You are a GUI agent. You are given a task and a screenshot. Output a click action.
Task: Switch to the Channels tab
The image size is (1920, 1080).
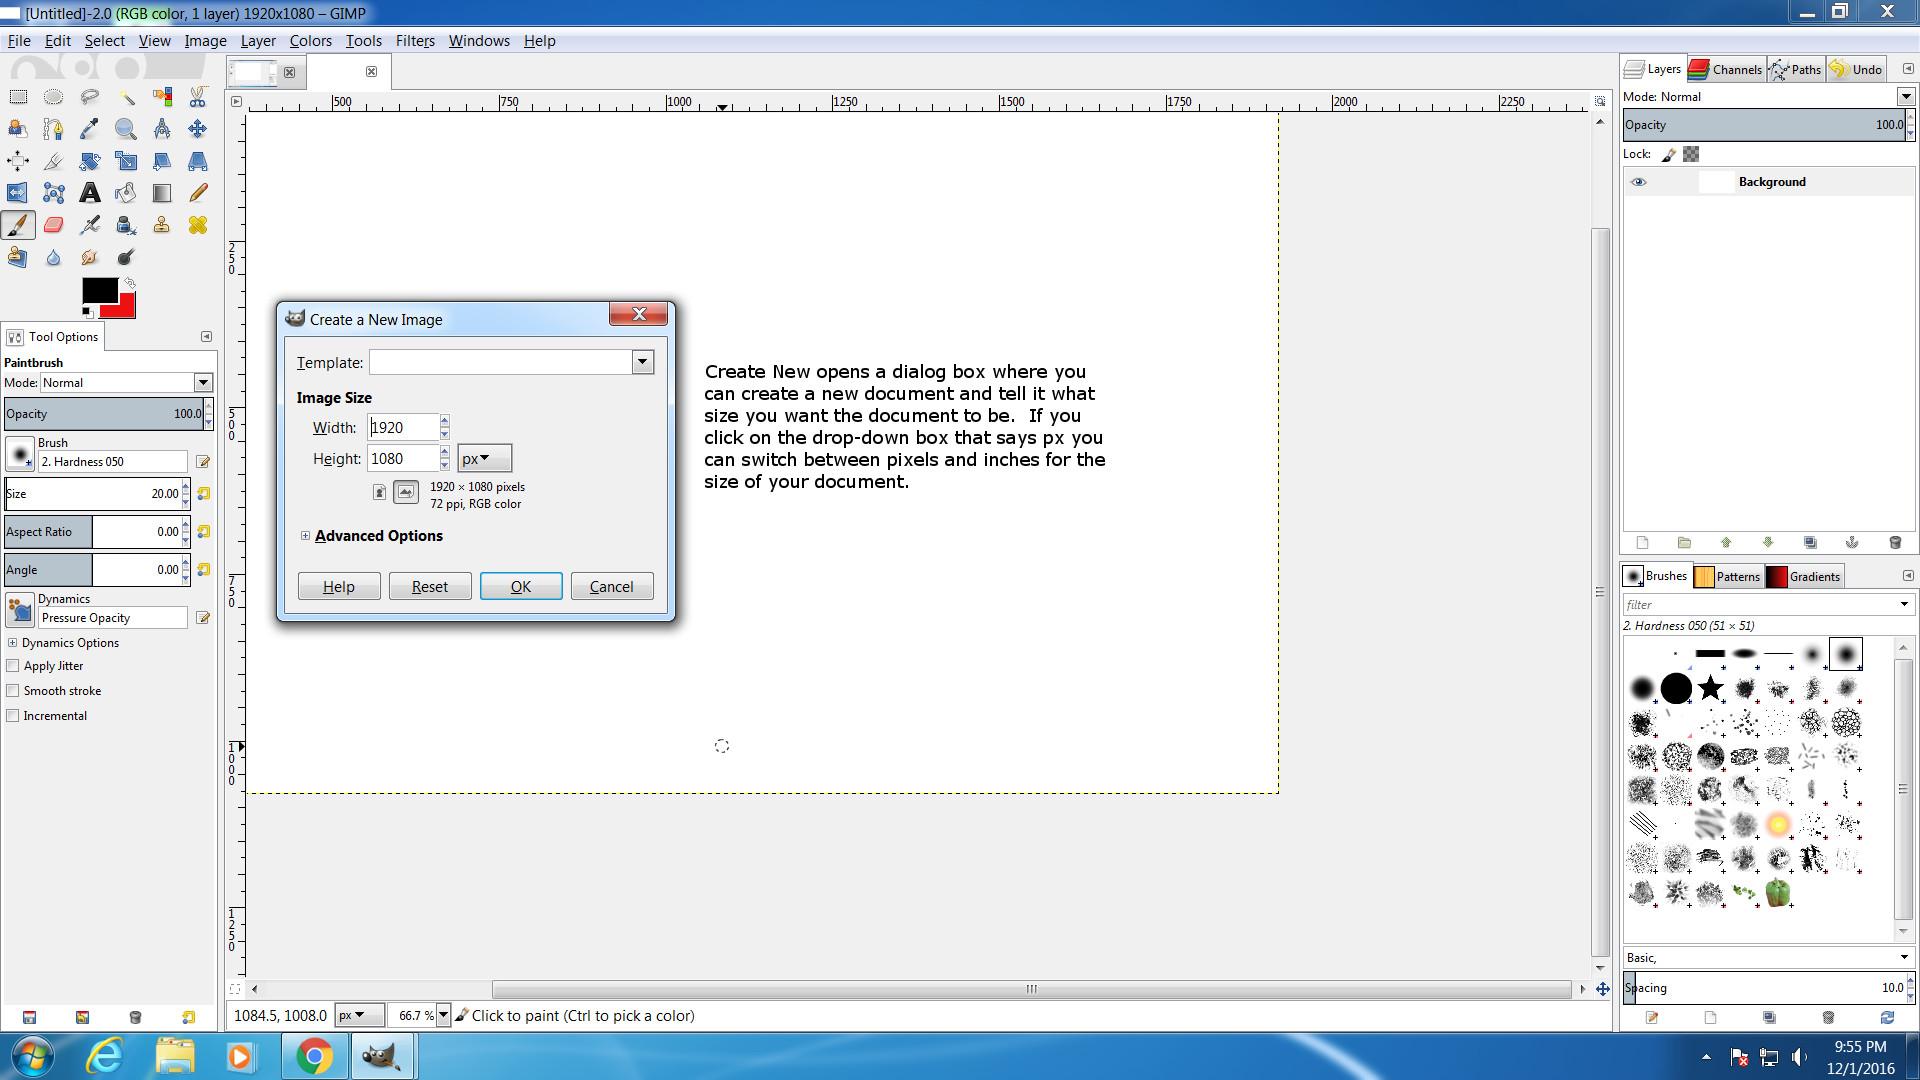coord(1725,69)
